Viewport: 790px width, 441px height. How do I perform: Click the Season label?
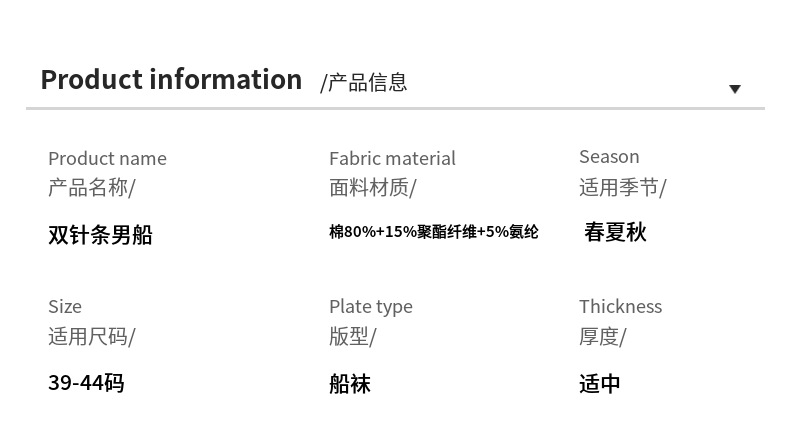(x=609, y=156)
